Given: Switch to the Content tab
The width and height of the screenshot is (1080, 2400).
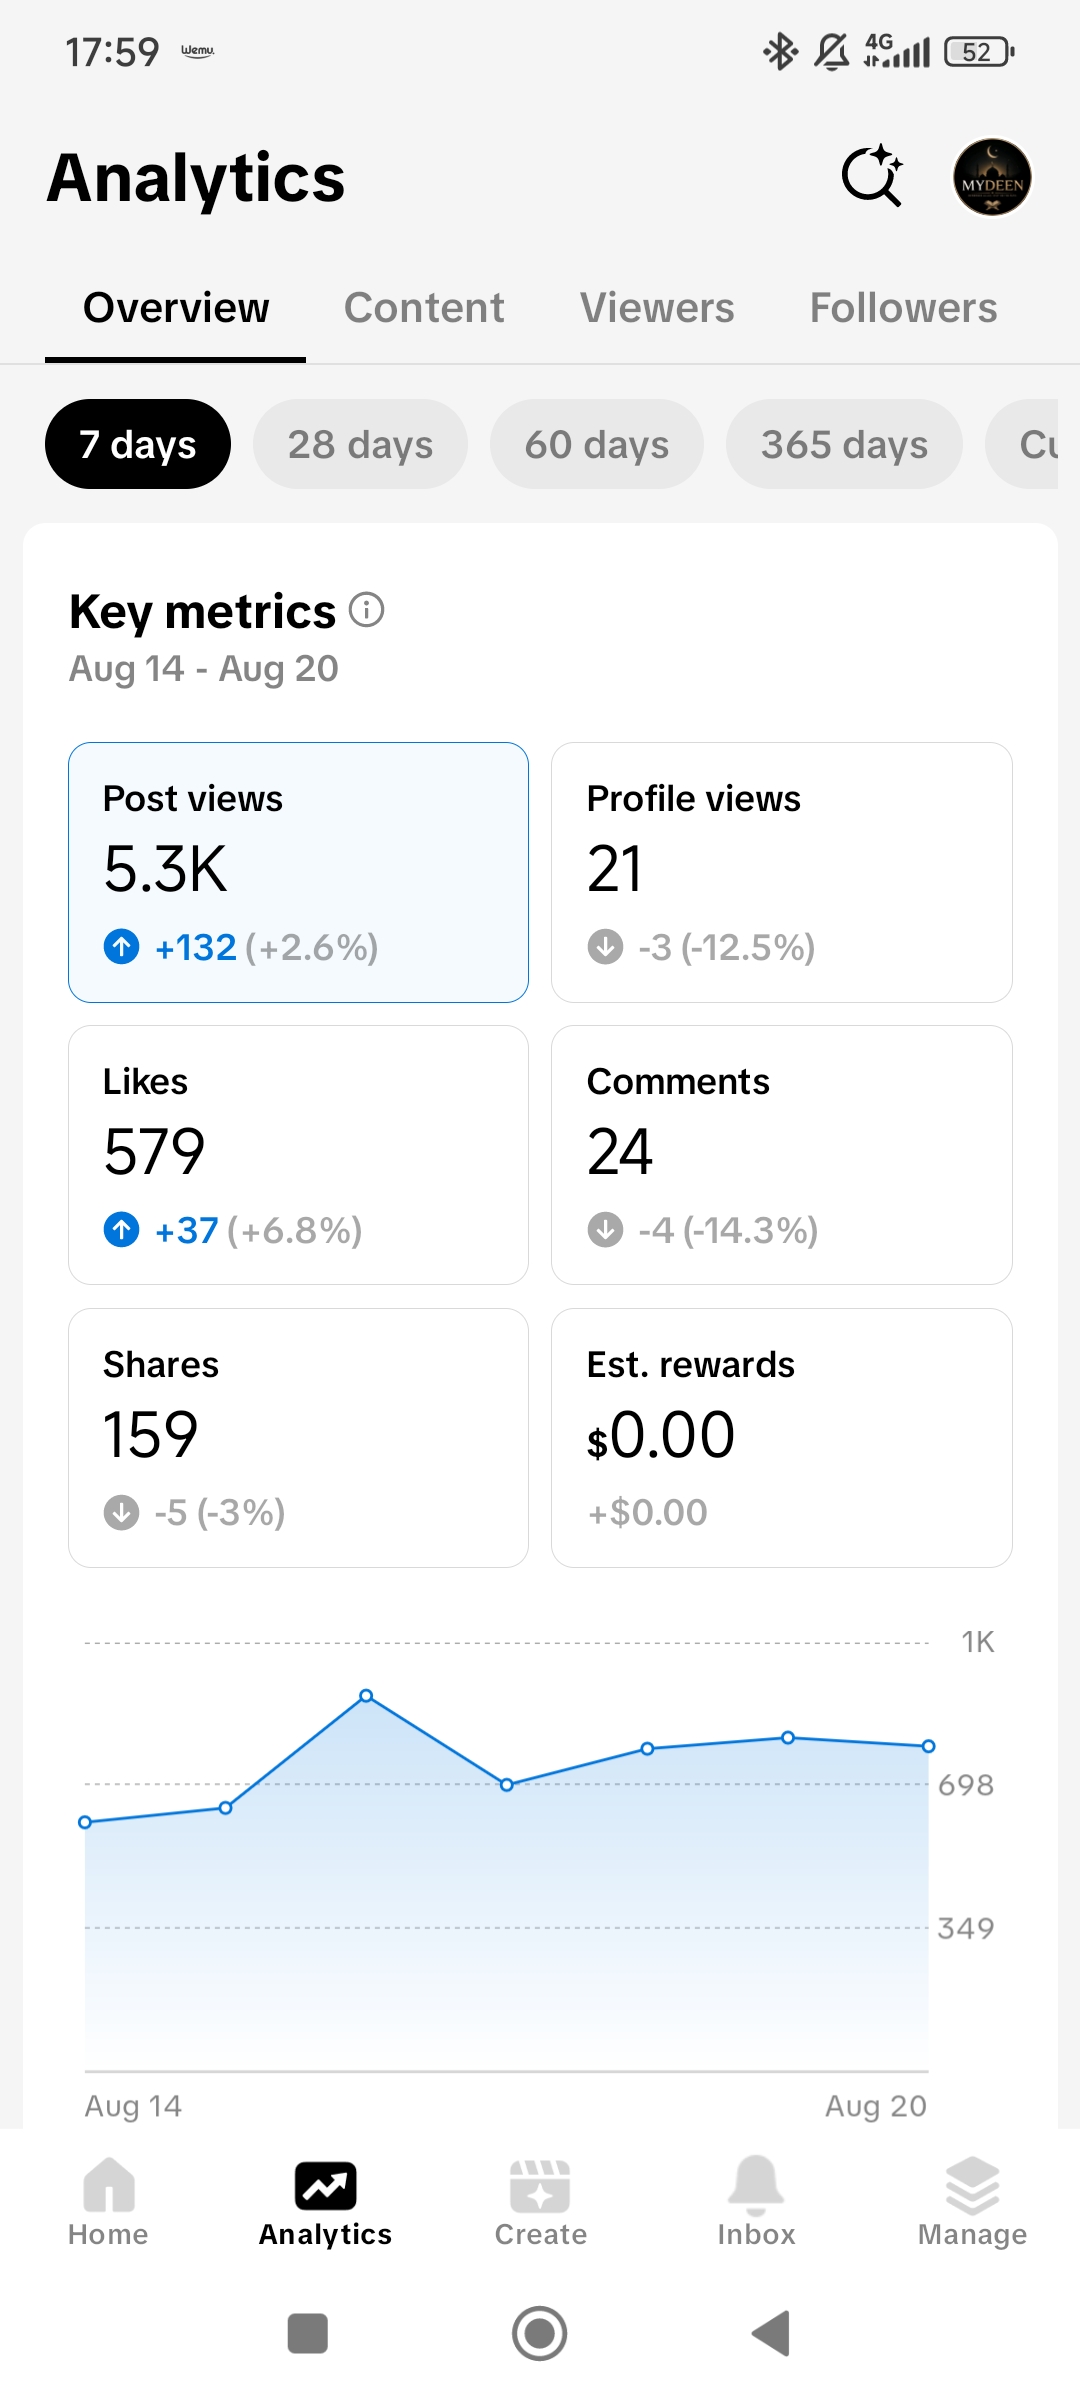Looking at the screenshot, I should point(424,308).
